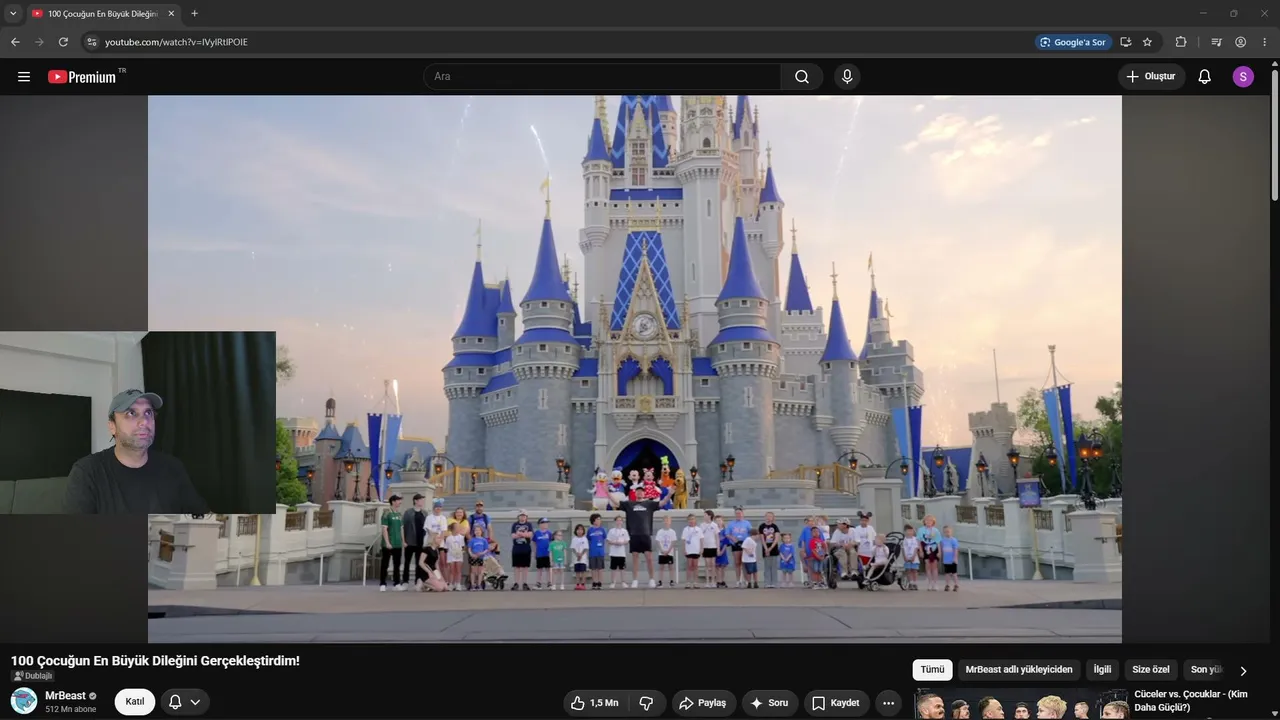Viewport: 1280px width, 720px height.
Task: Go back using browser back arrow
Action: (15, 42)
